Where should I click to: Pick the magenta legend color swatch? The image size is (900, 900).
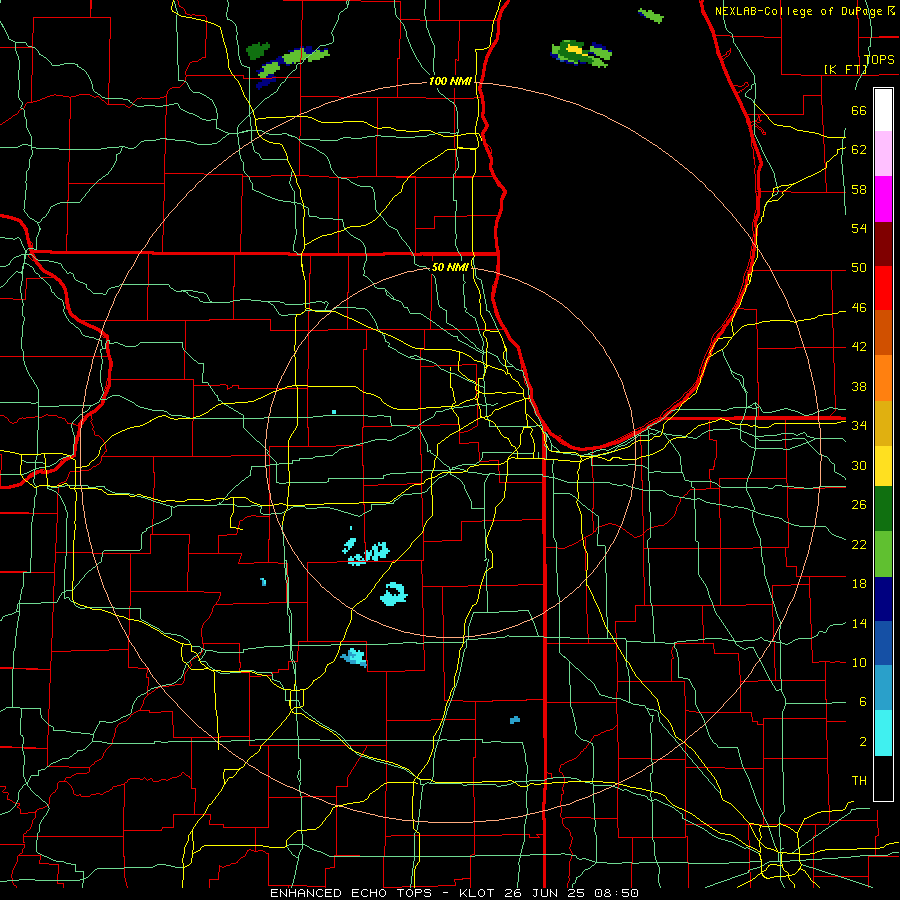[x=883, y=199]
